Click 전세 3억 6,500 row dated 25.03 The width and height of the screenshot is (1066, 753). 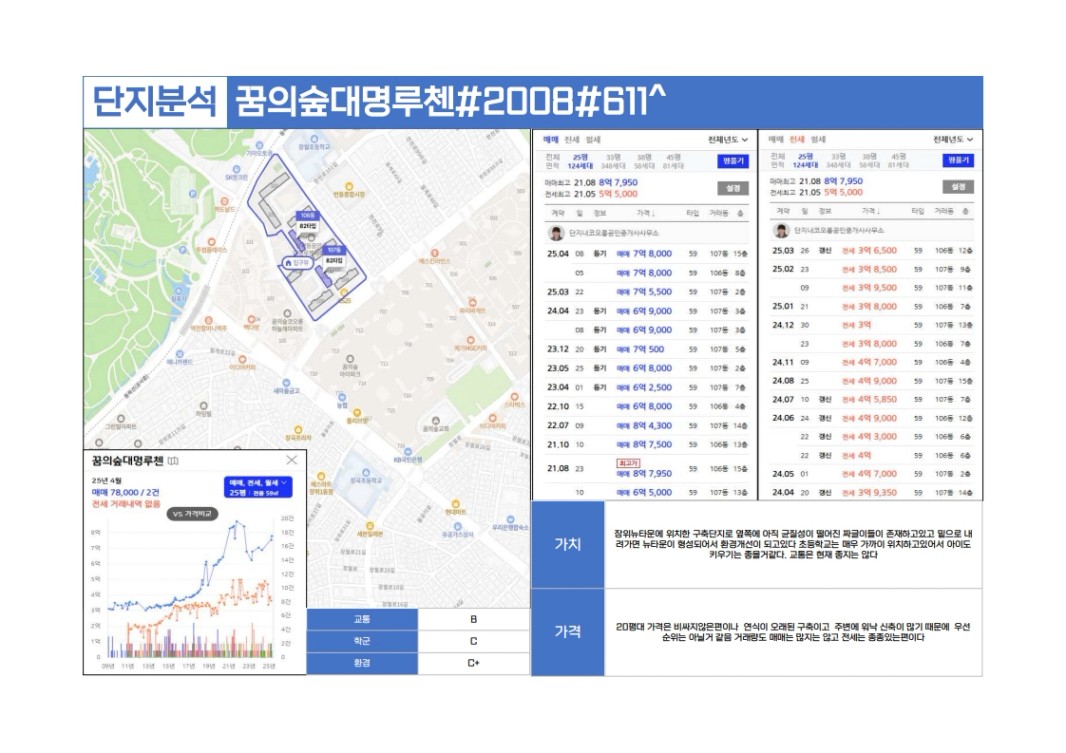(x=872, y=250)
